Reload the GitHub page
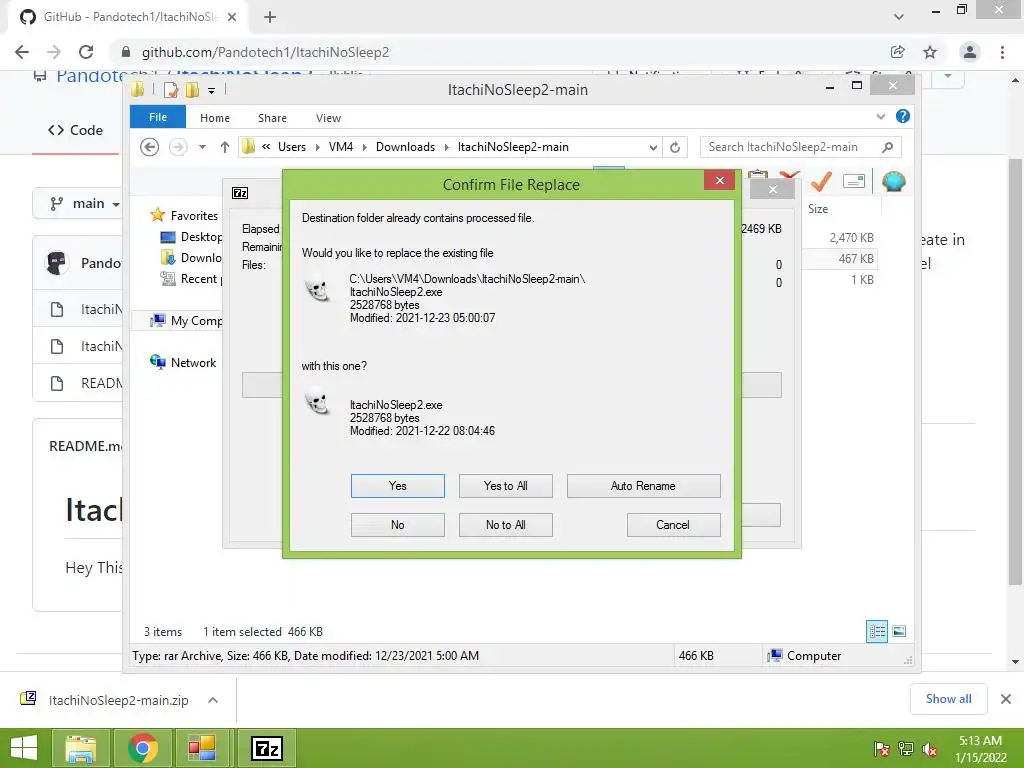Image resolution: width=1024 pixels, height=768 pixels. (86, 52)
